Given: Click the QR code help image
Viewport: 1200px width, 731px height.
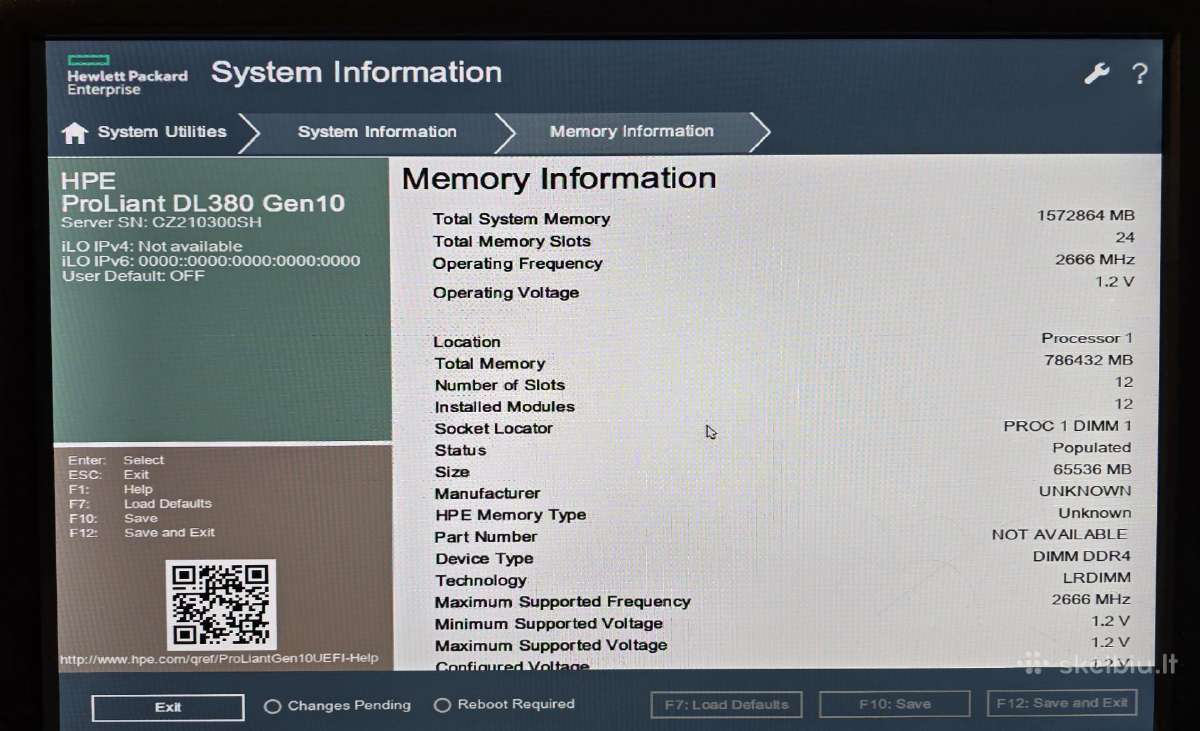Looking at the screenshot, I should coord(220,605).
